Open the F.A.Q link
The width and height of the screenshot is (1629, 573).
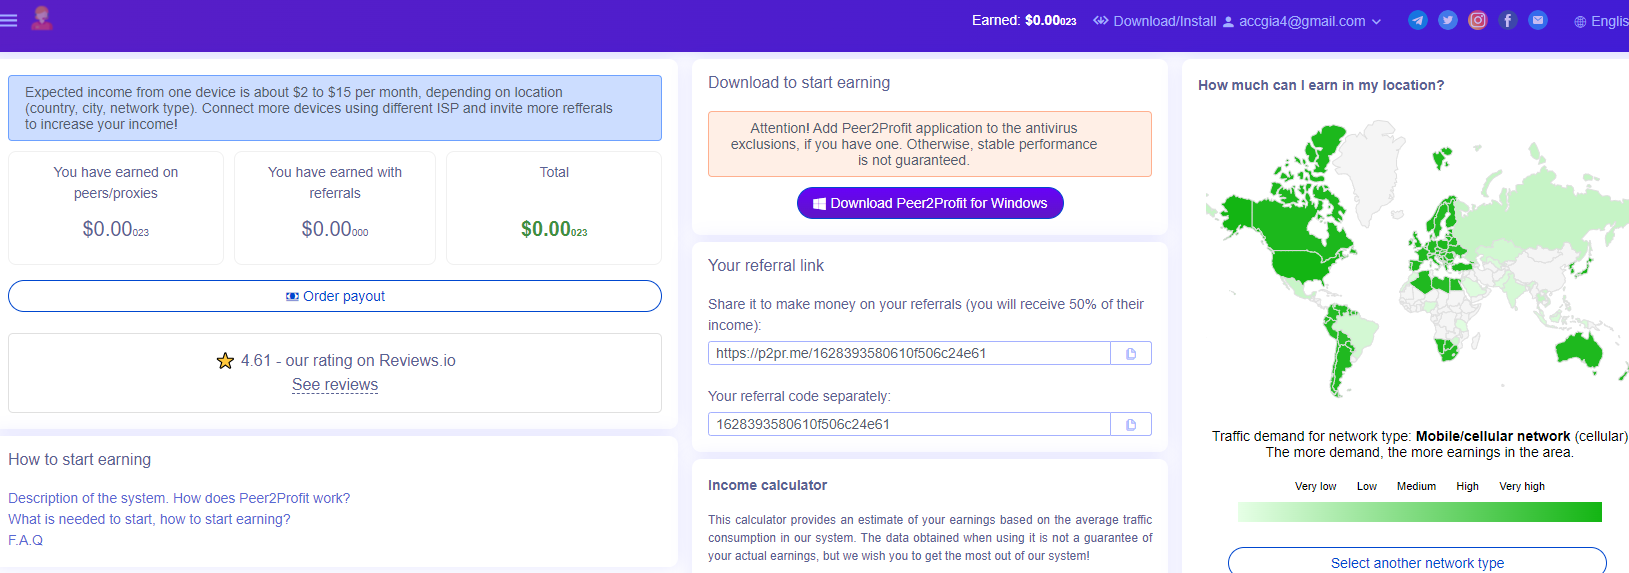(x=26, y=540)
